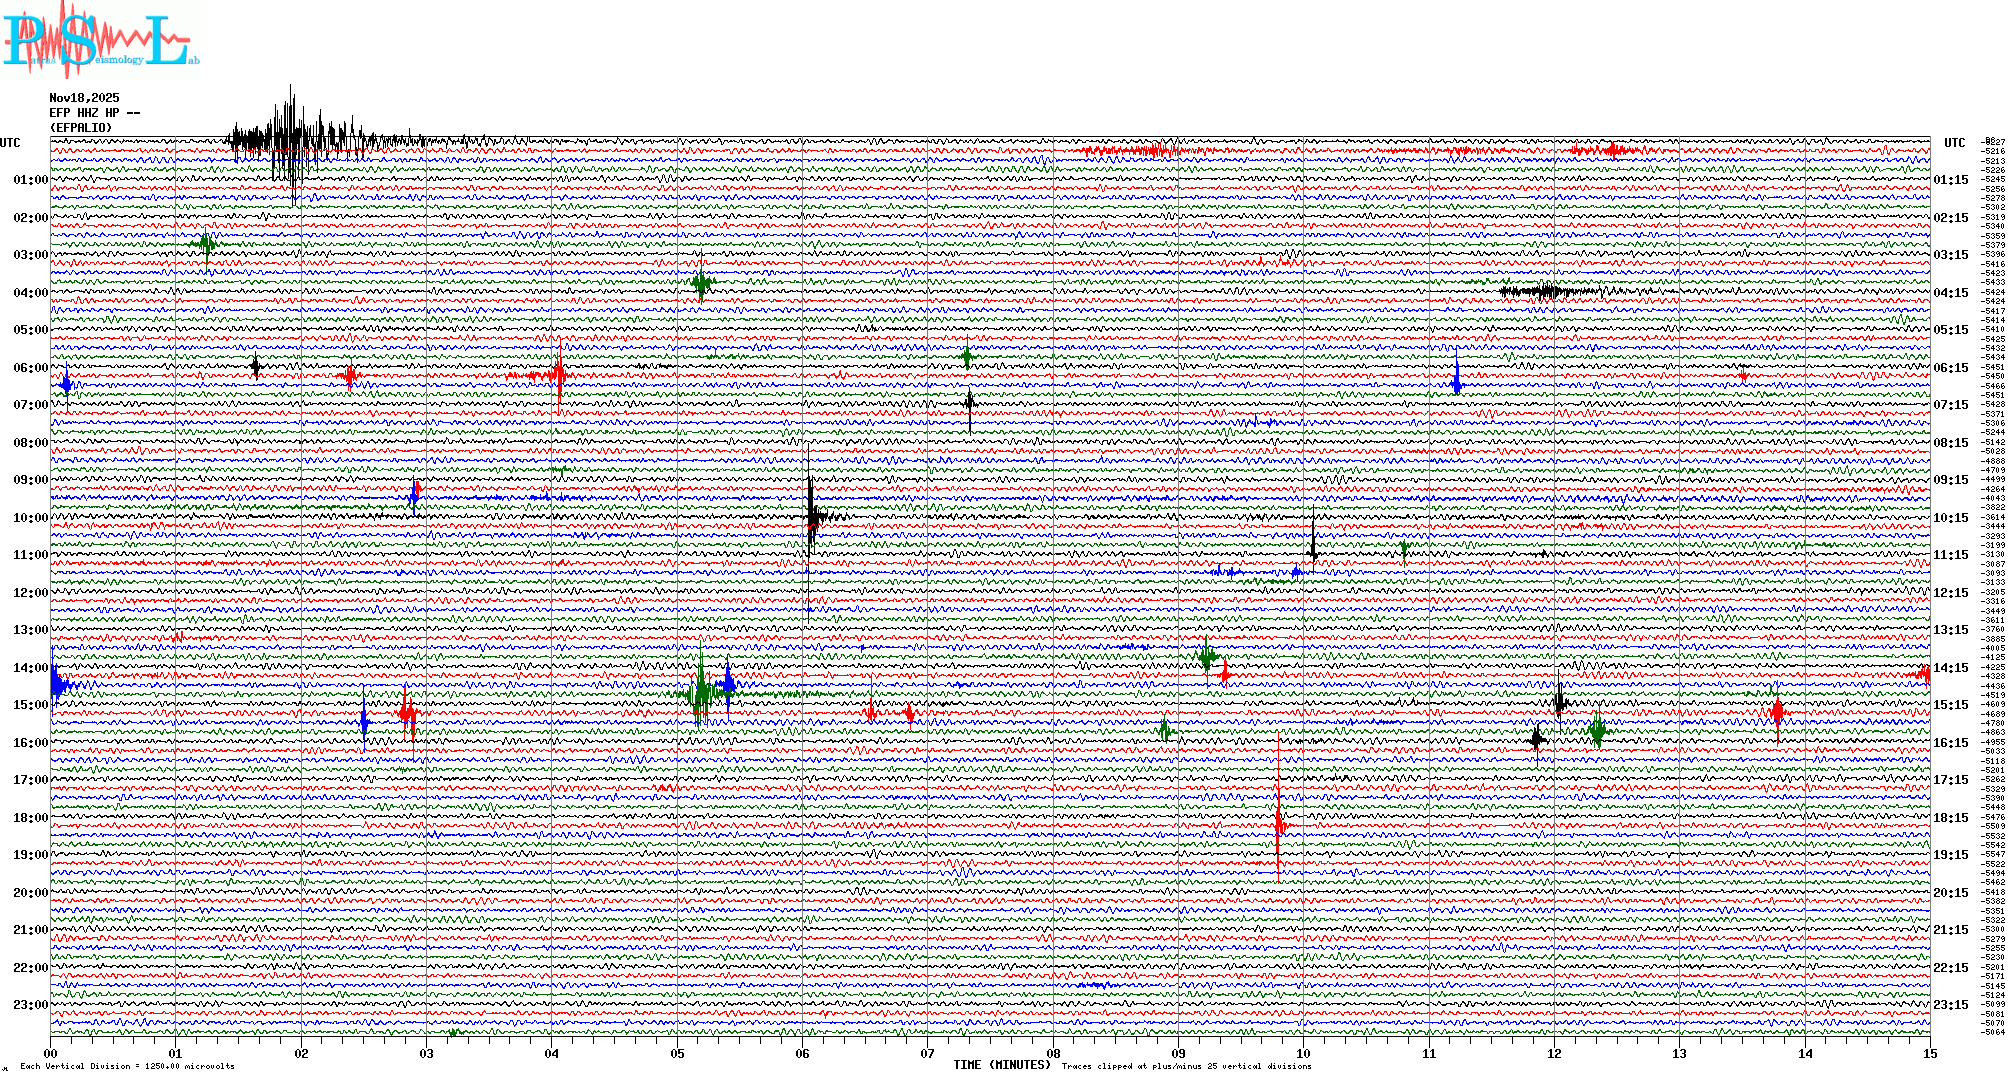Click the black spike on the 10:00 trace
2010x1080 pixels.
click(x=811, y=516)
